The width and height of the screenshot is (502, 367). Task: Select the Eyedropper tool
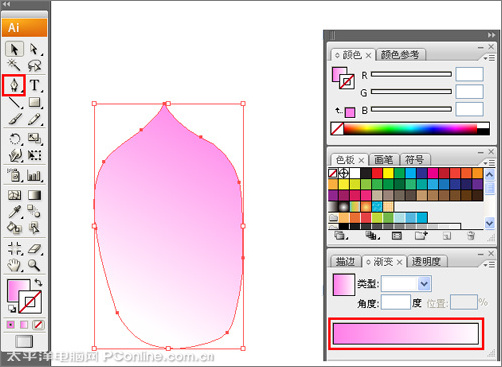[x=14, y=211]
